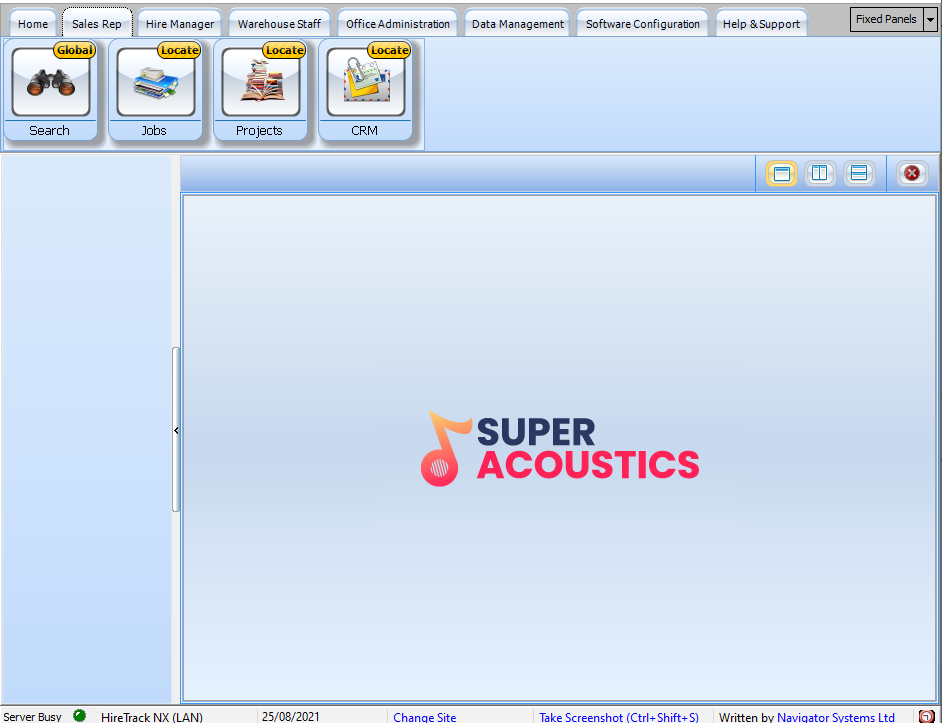Viewport: 942px width, 723px height.
Task: Collapse the left side panel arrow
Action: pos(176,430)
